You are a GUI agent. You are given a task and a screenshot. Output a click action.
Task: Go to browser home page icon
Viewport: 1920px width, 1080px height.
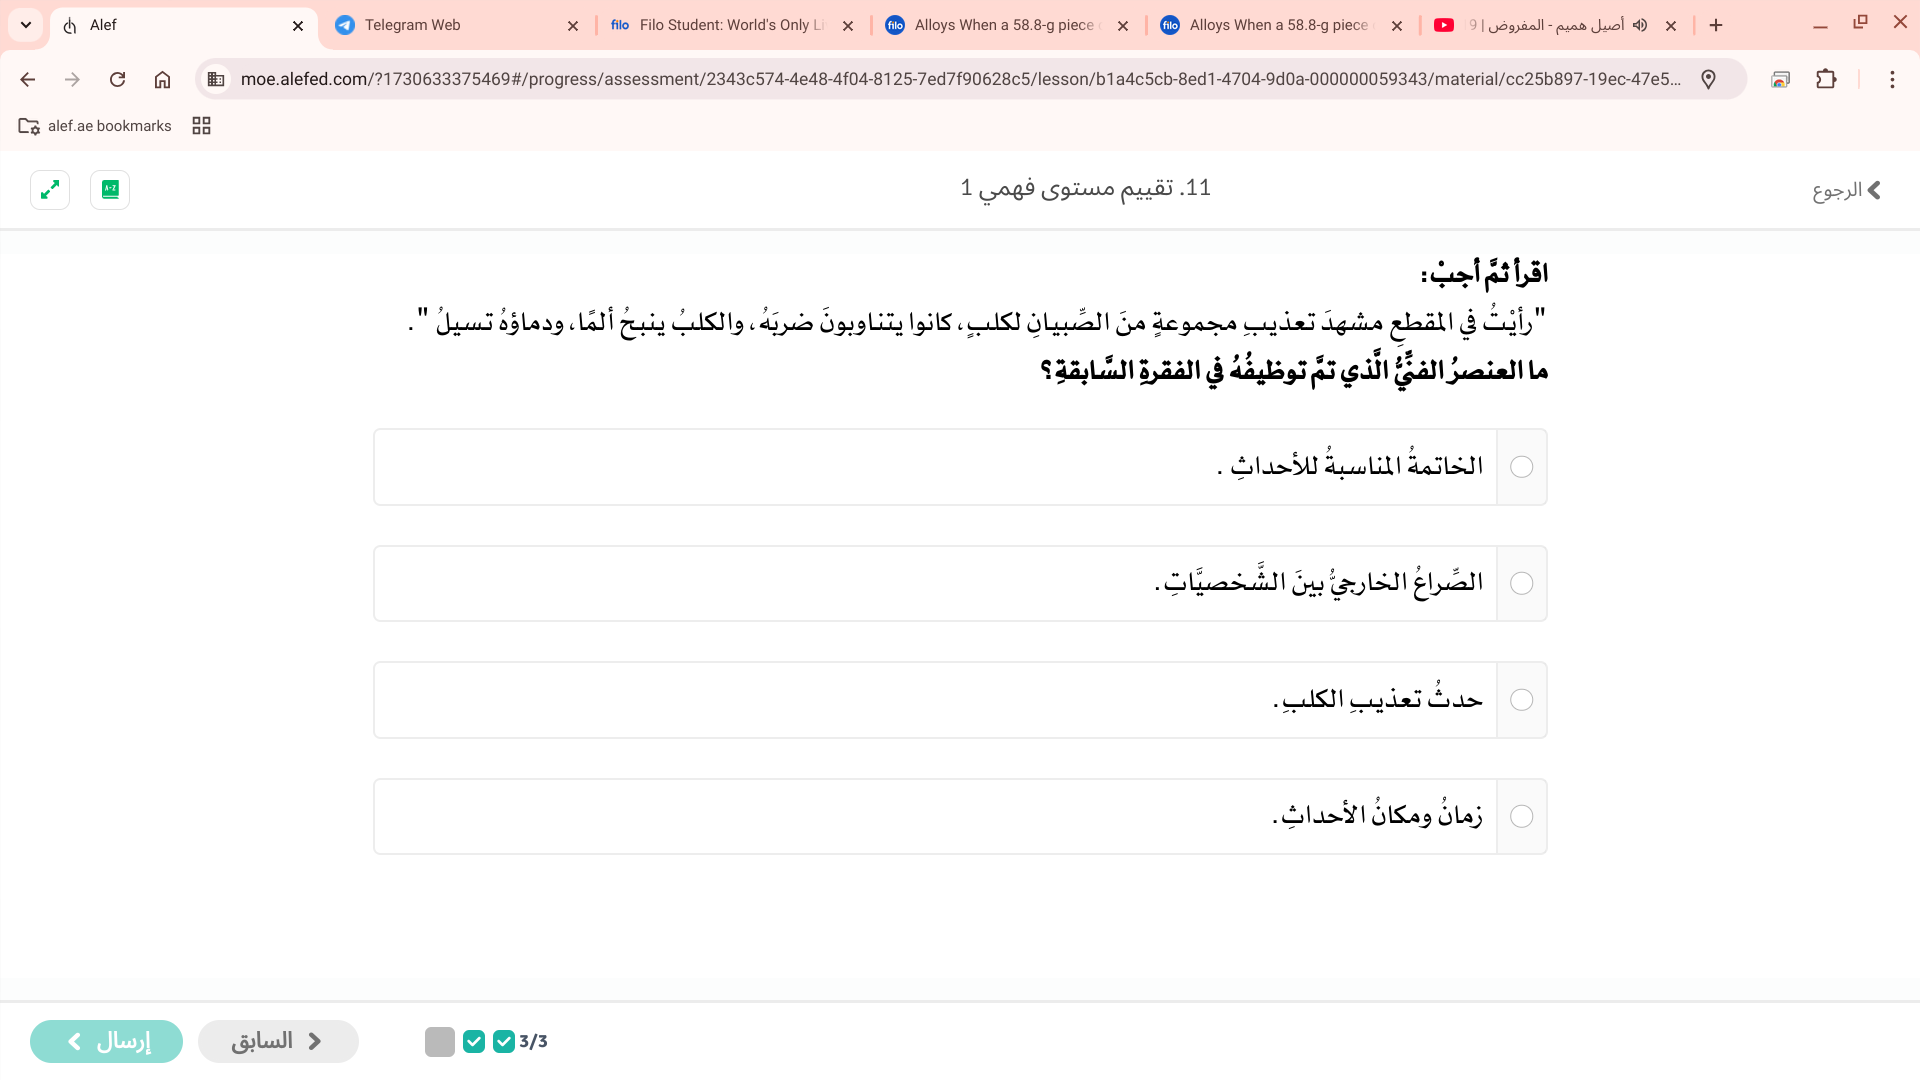click(162, 79)
